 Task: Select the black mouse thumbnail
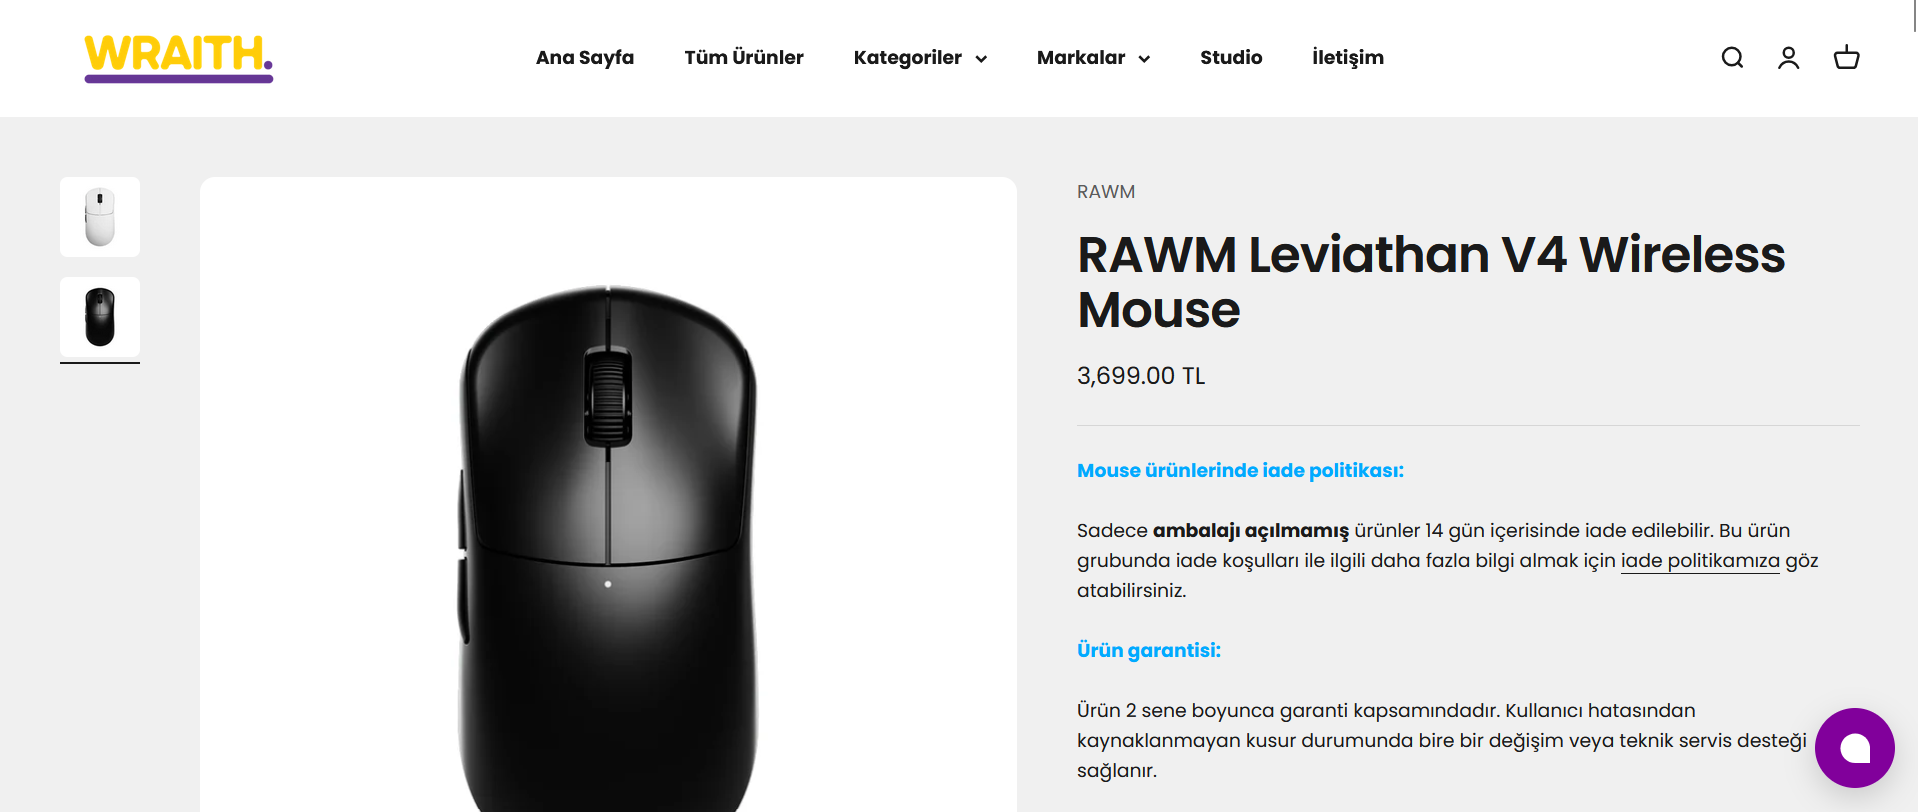click(100, 317)
